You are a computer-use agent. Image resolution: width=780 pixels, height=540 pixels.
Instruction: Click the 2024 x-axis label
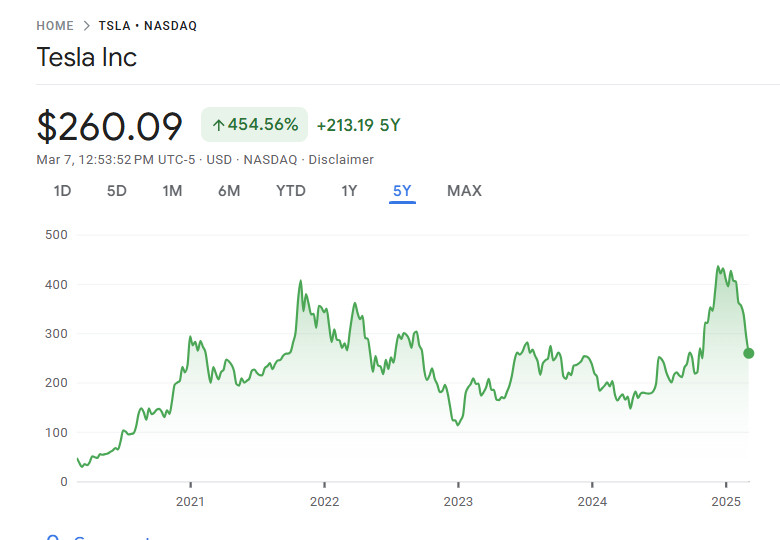coord(592,502)
